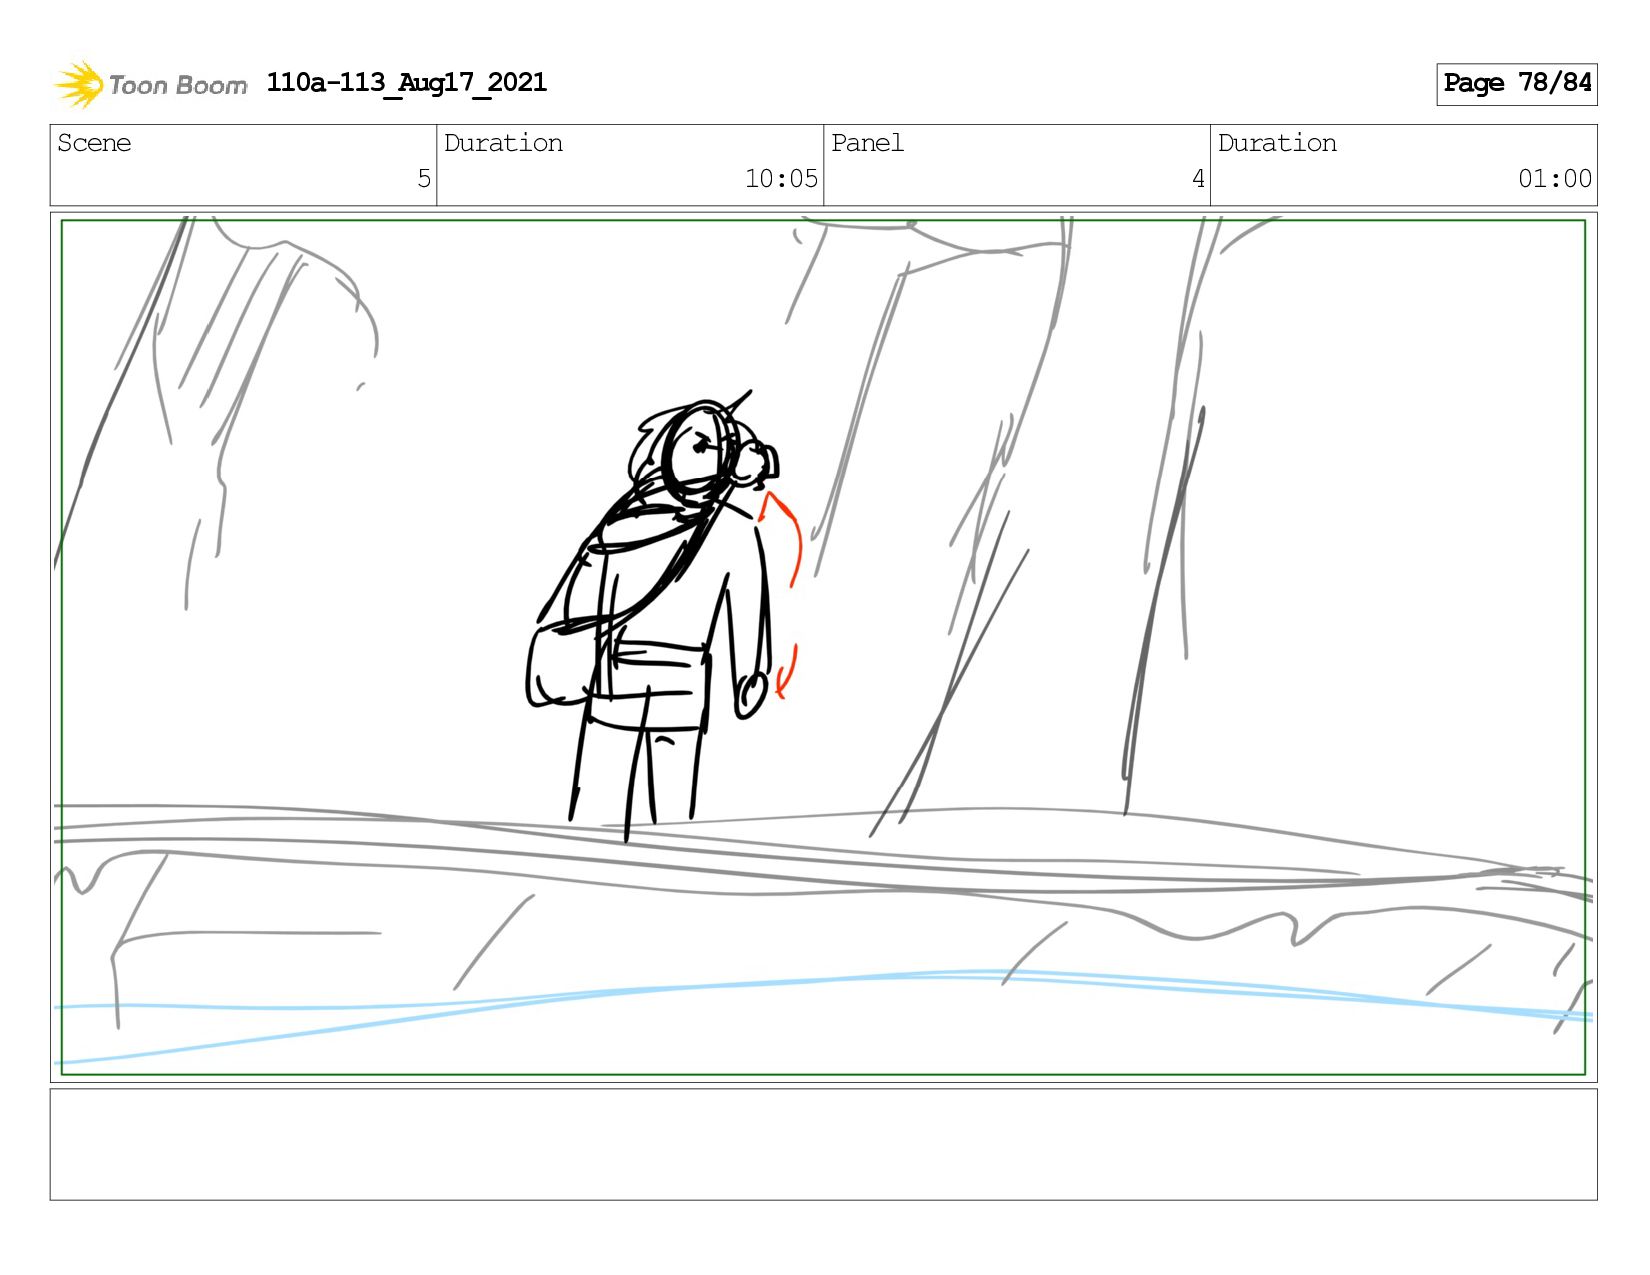Click the storyboard panel character sketch

pos(655,615)
